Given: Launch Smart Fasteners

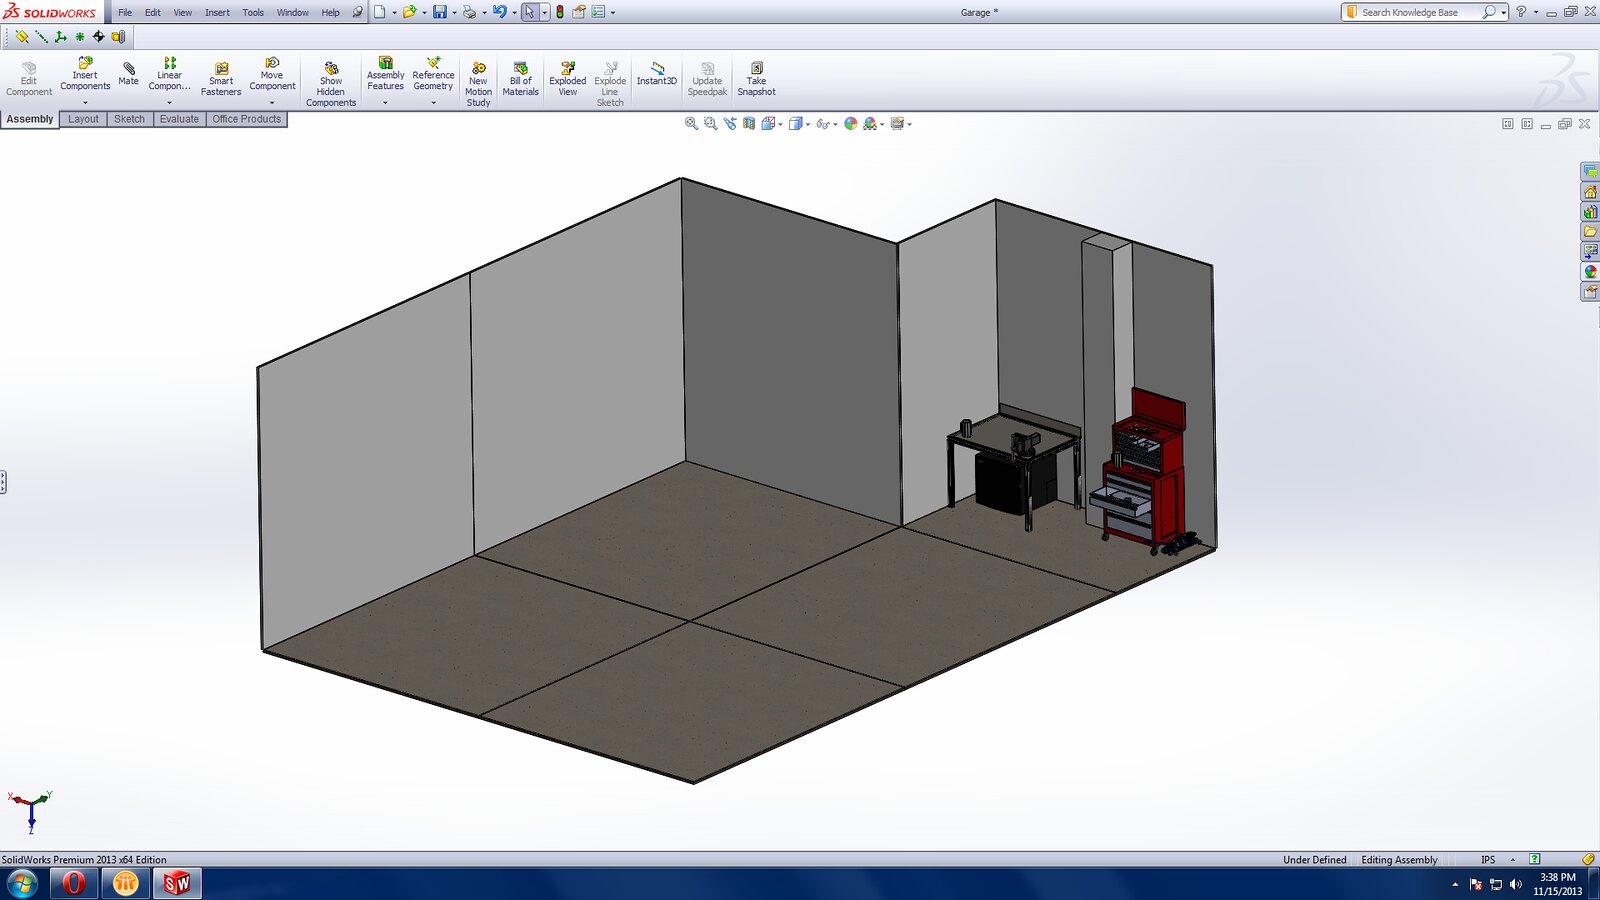Looking at the screenshot, I should 221,80.
